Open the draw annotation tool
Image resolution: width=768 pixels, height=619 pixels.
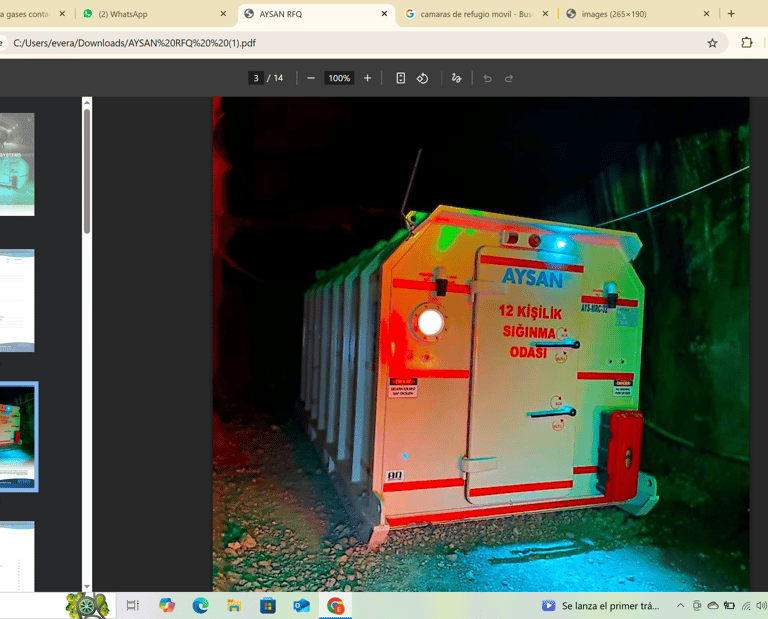[x=456, y=78]
